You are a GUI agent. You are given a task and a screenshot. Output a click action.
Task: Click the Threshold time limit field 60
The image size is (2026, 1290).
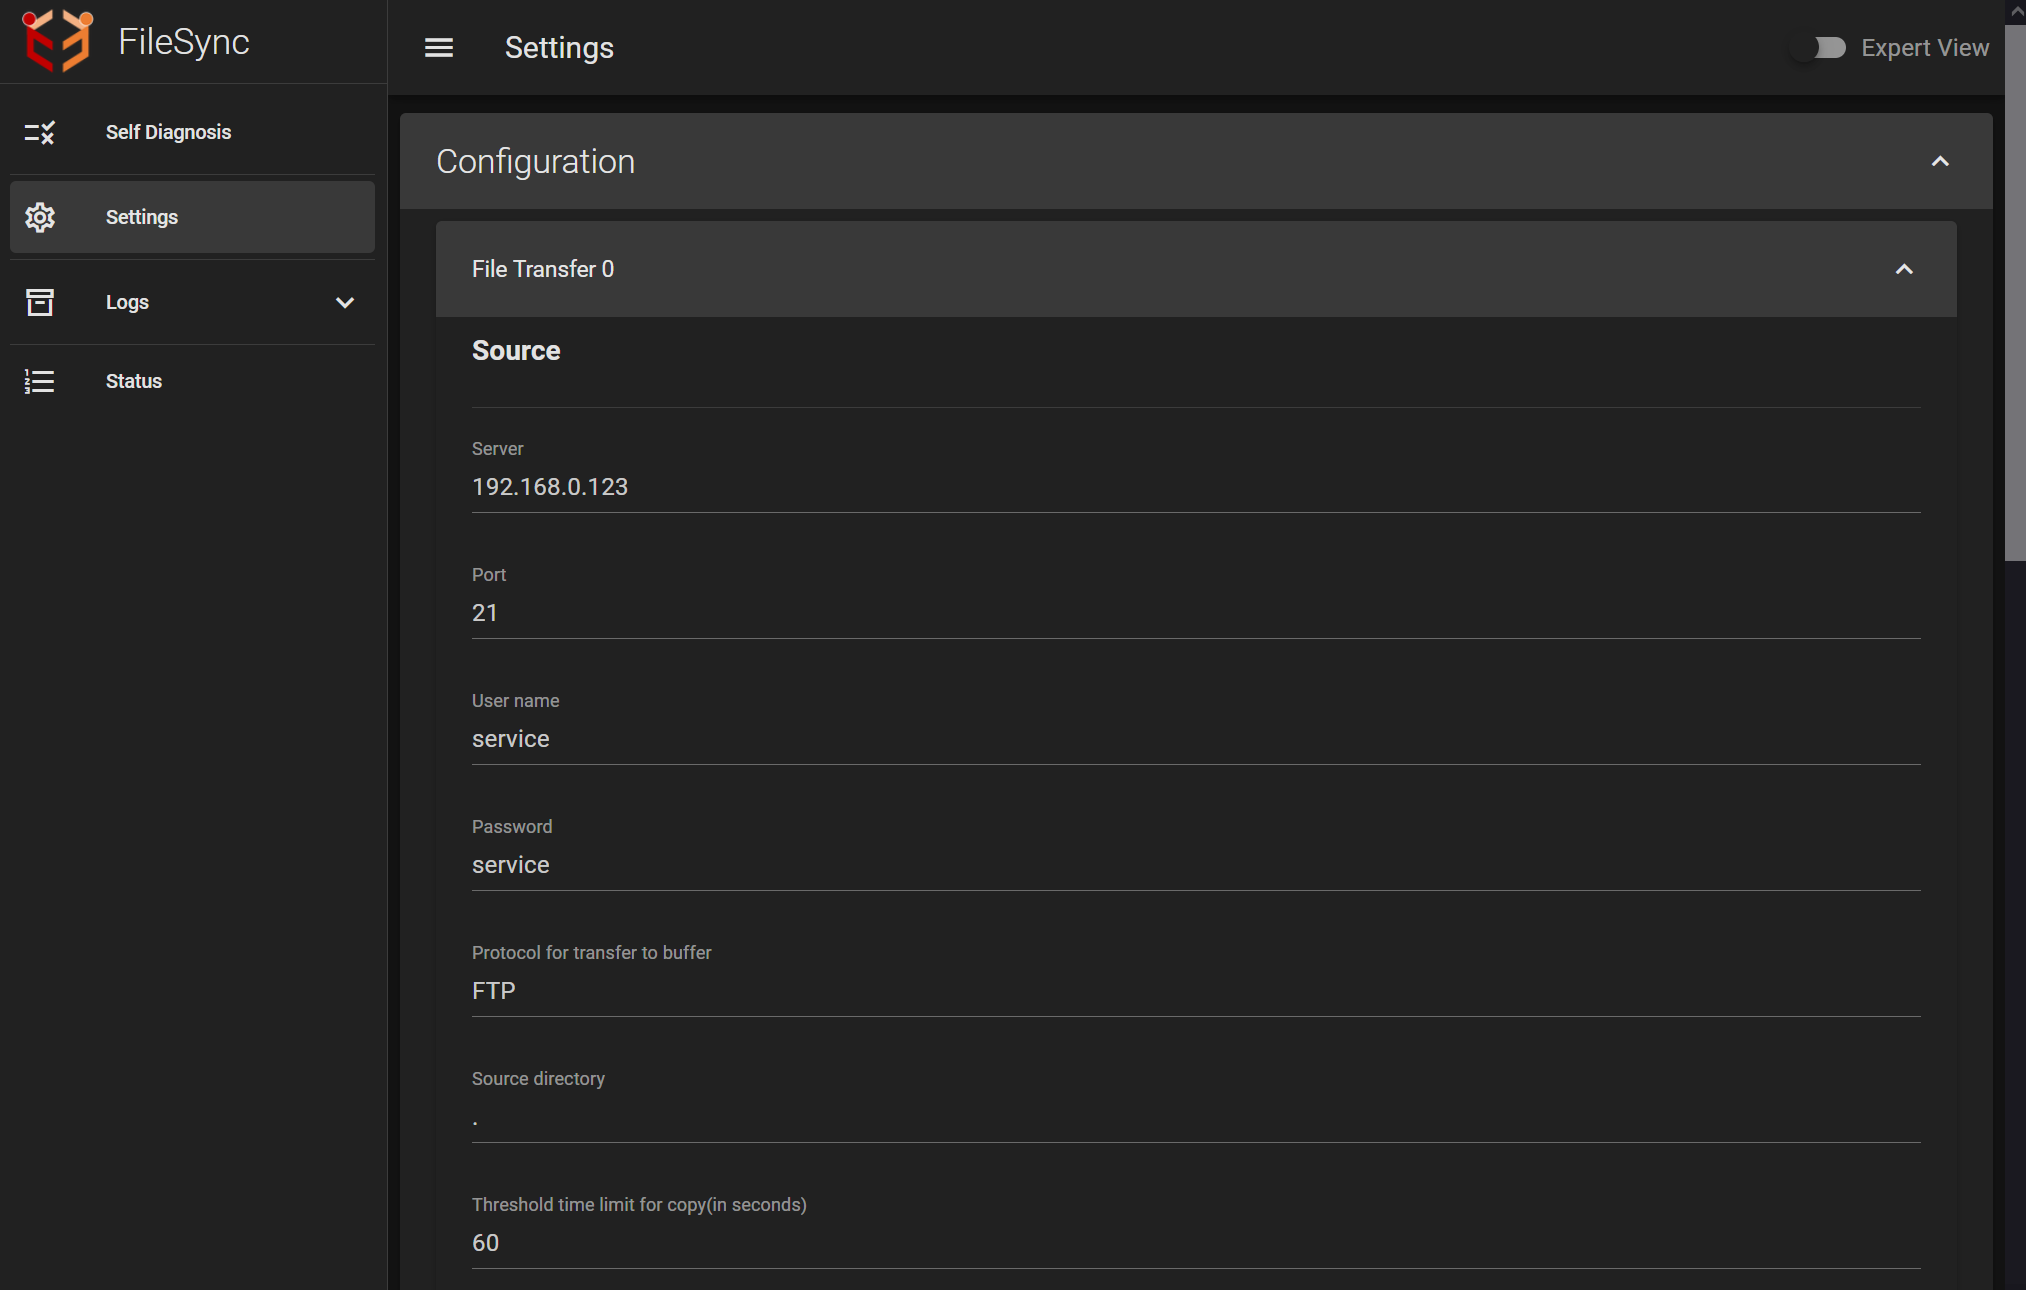1196,1243
